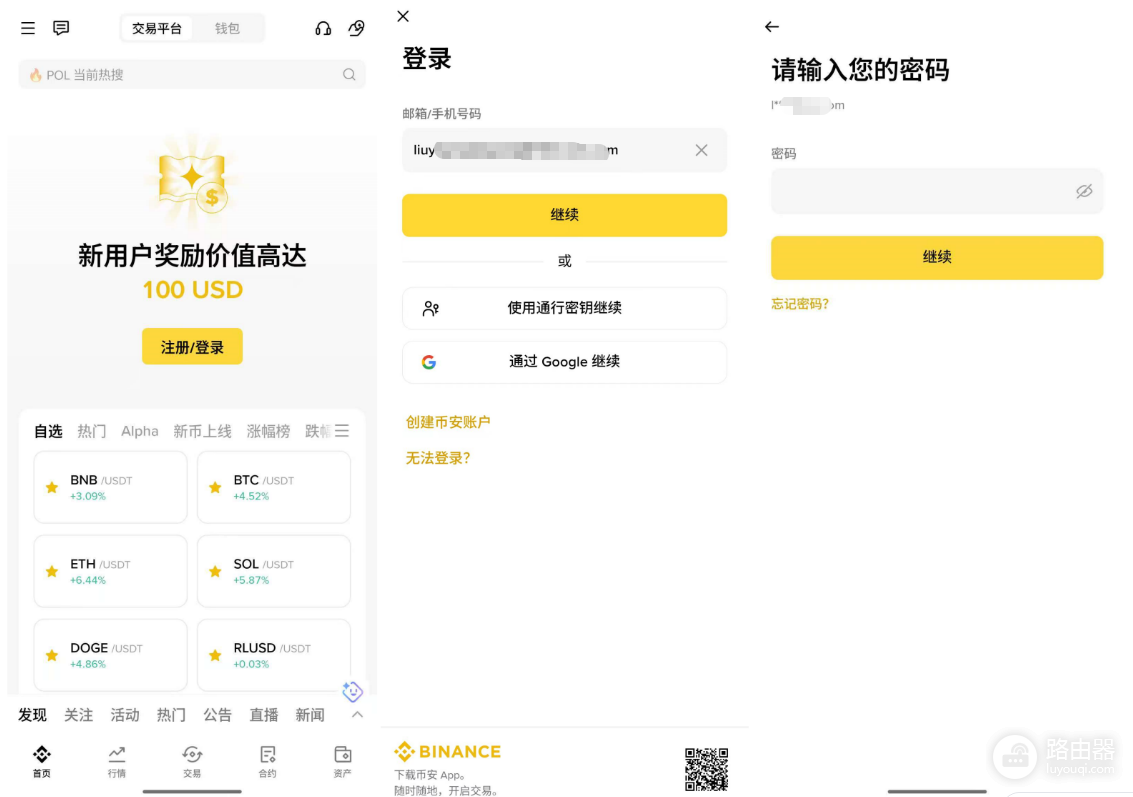The width and height of the screenshot is (1133, 797).
Task: Tap the 注册/登录 button
Action: 192,347
